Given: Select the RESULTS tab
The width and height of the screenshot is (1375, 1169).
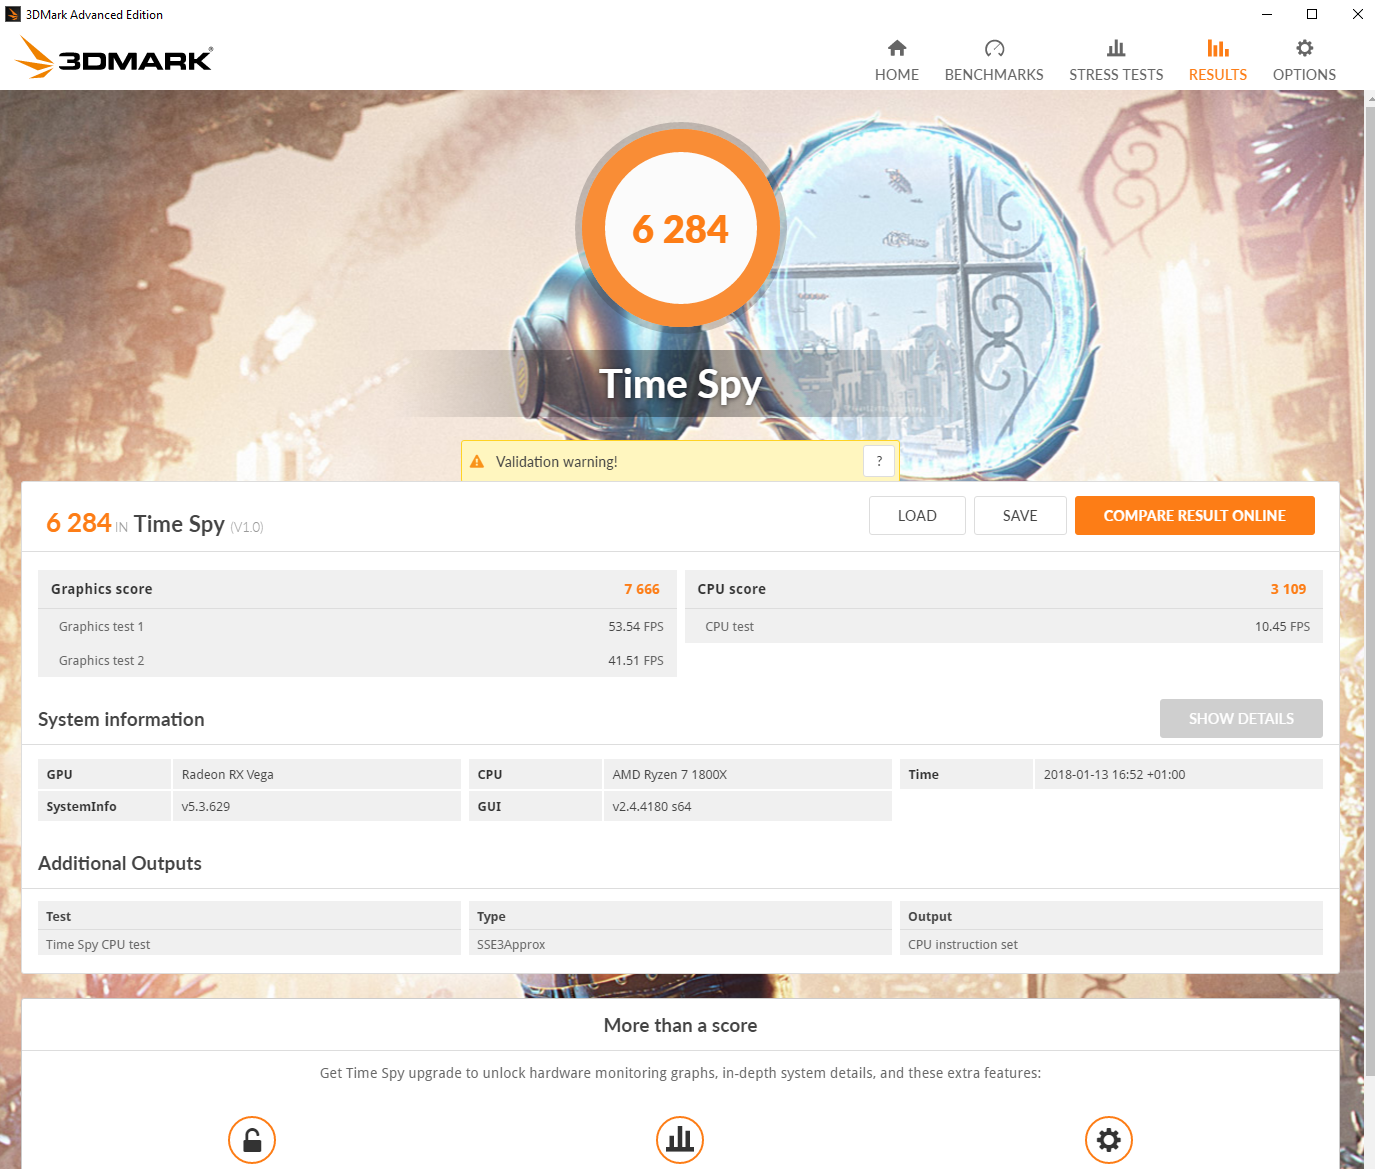Looking at the screenshot, I should tap(1218, 62).
